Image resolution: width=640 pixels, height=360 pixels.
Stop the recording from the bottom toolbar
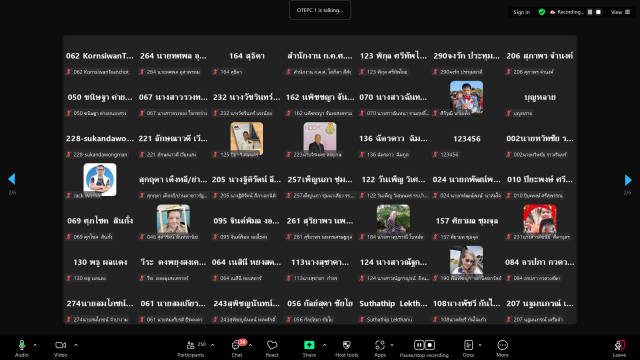[x=430, y=345]
